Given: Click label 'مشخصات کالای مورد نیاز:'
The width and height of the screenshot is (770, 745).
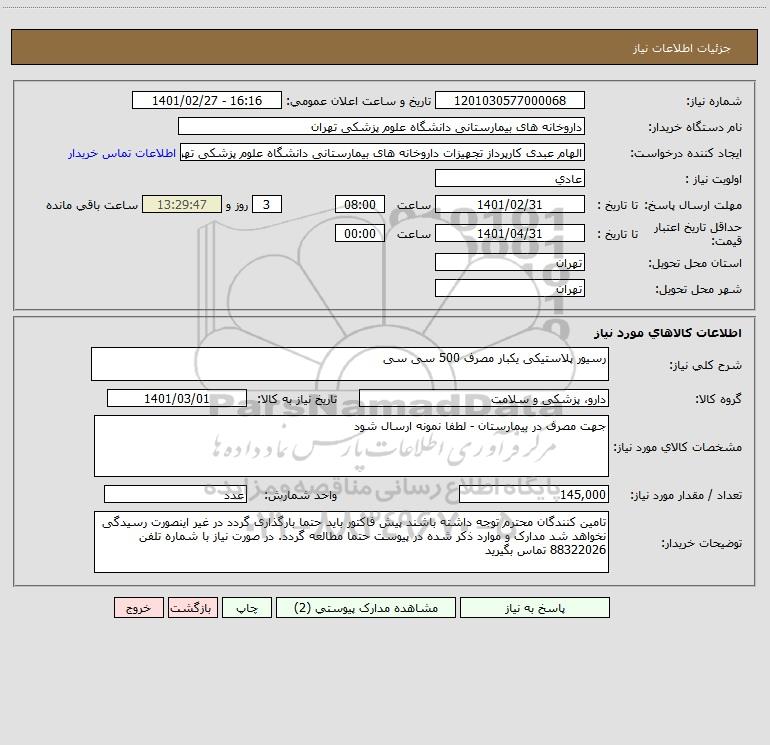Looking at the screenshot, I should click(678, 447).
